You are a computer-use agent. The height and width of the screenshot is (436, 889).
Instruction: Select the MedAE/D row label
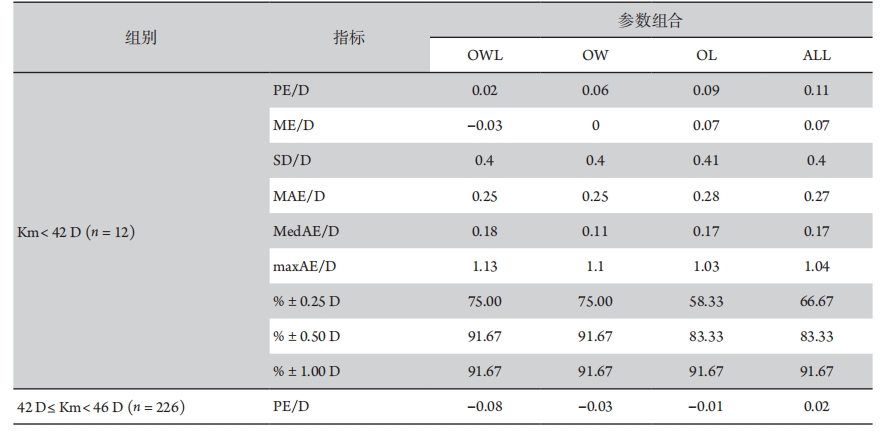pos(306,232)
